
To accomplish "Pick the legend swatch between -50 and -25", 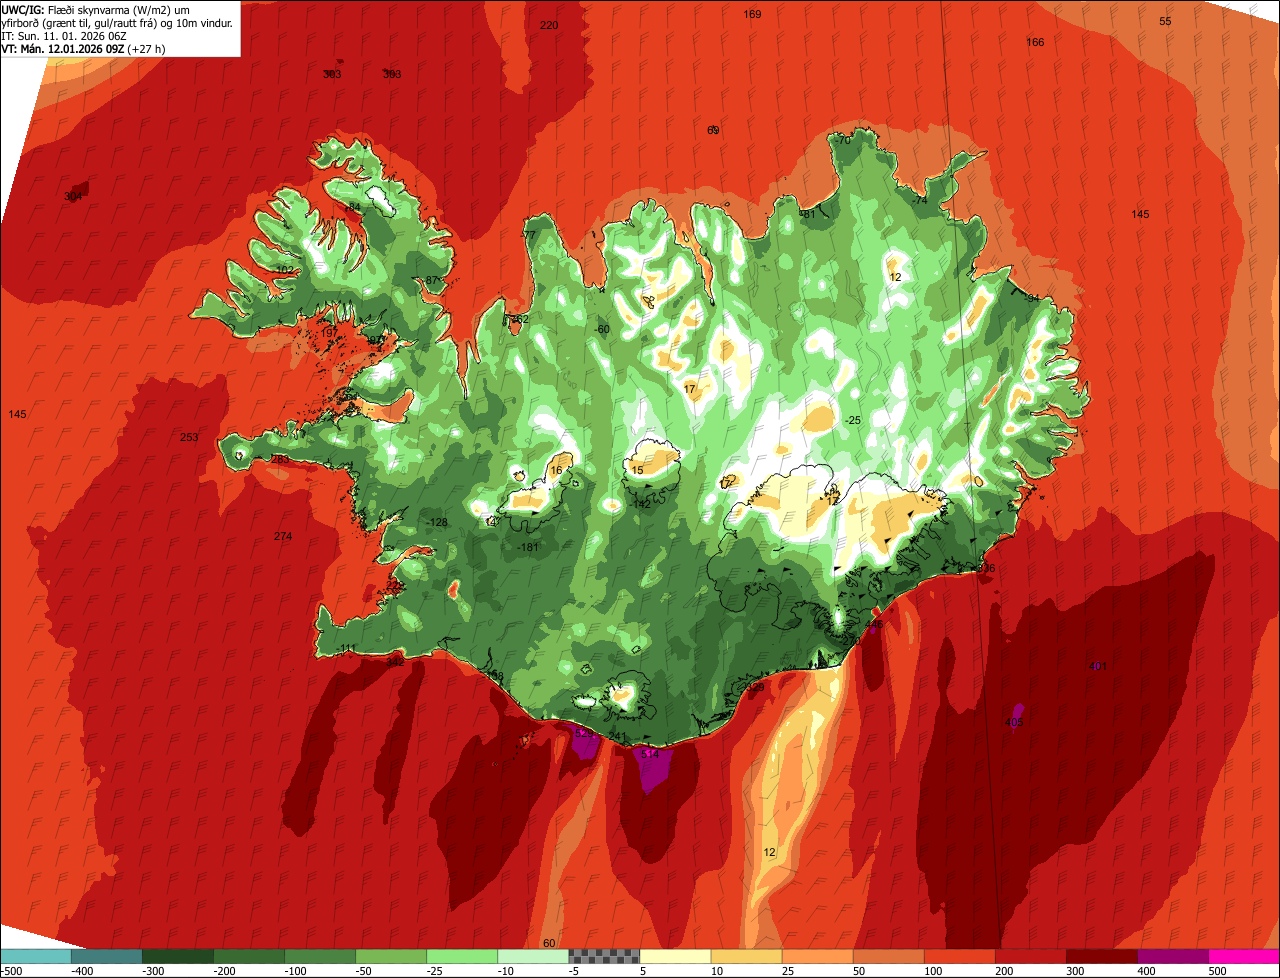I will tap(390, 956).
